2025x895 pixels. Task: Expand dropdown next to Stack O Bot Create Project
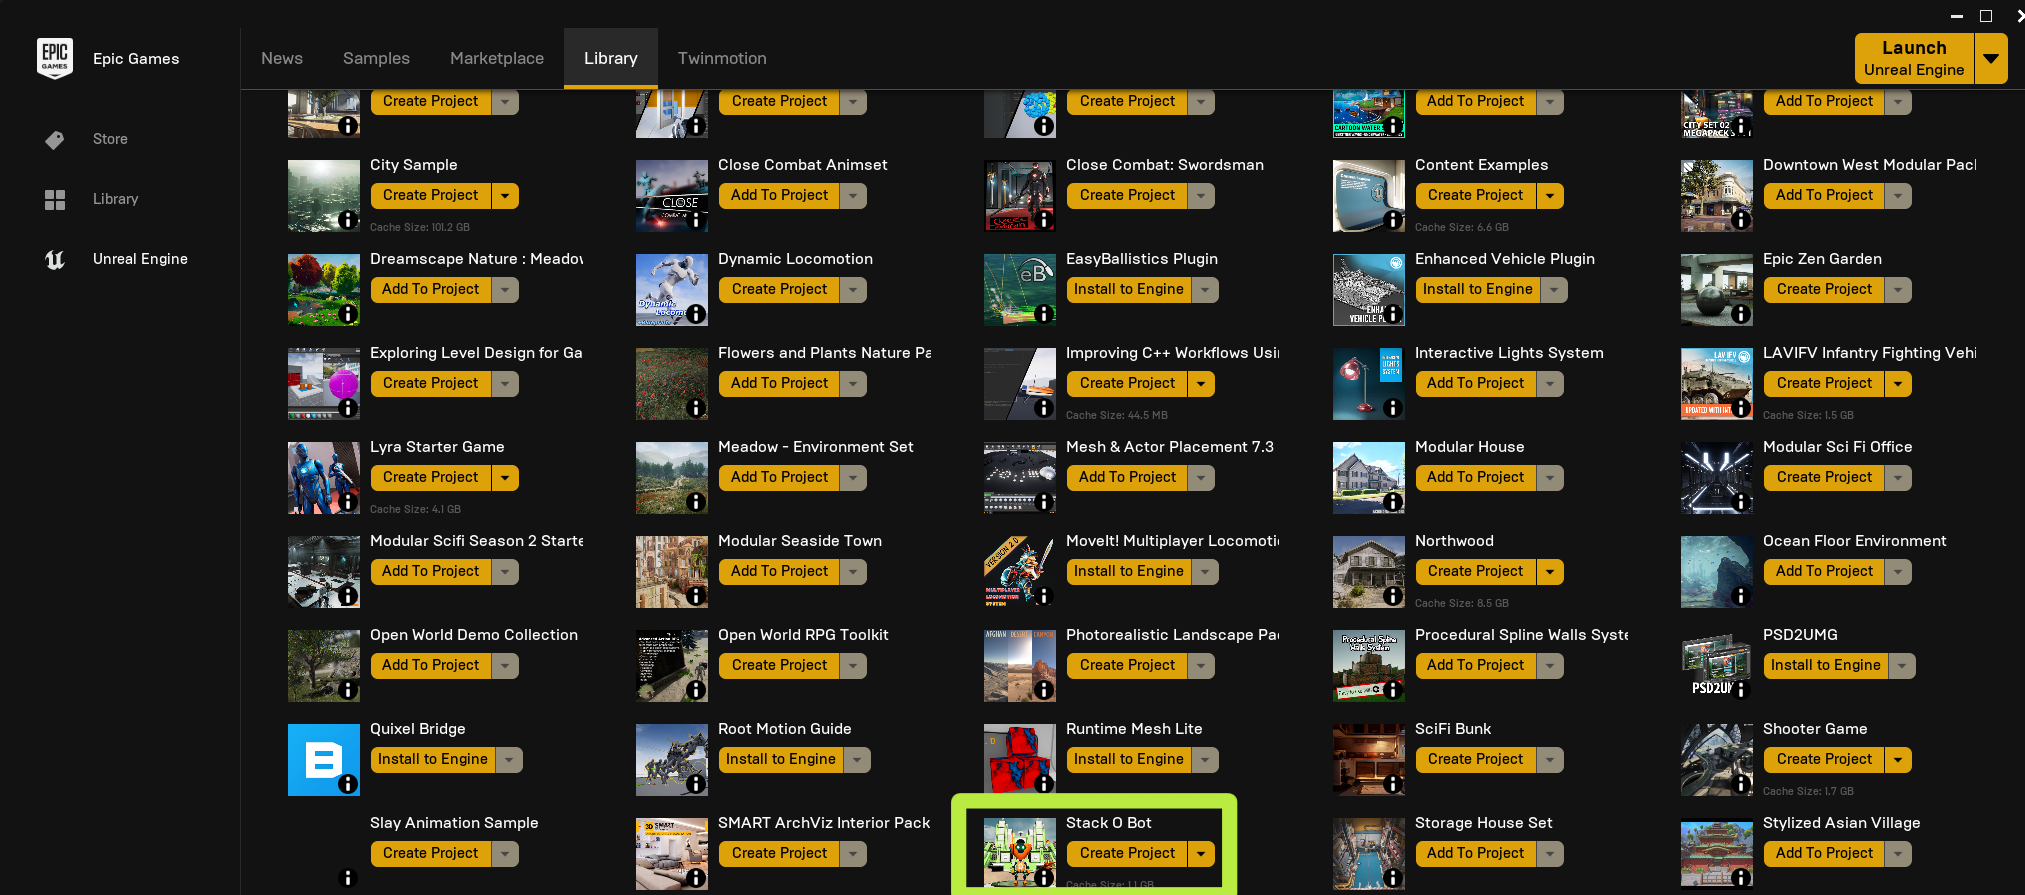click(x=1201, y=854)
